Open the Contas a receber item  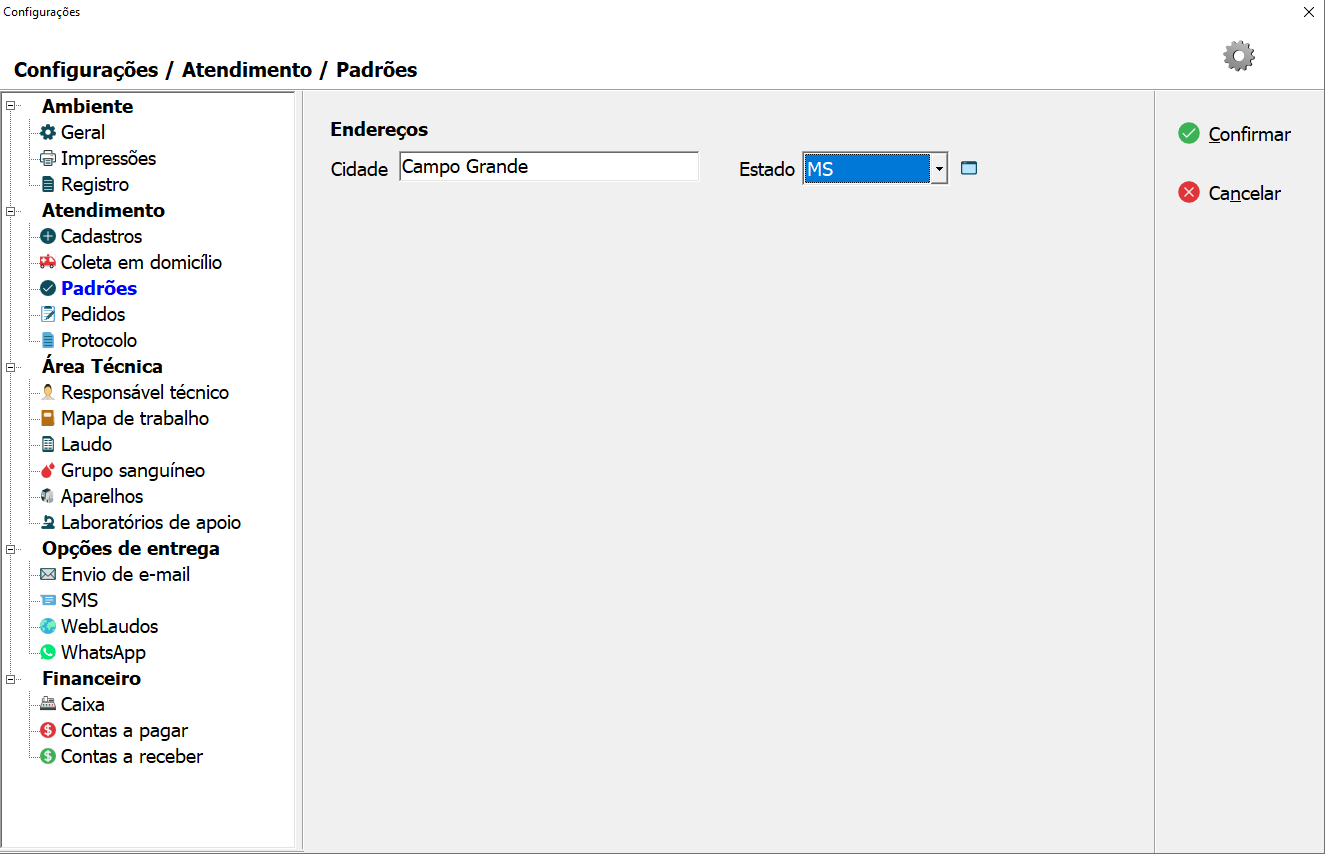[x=131, y=756]
